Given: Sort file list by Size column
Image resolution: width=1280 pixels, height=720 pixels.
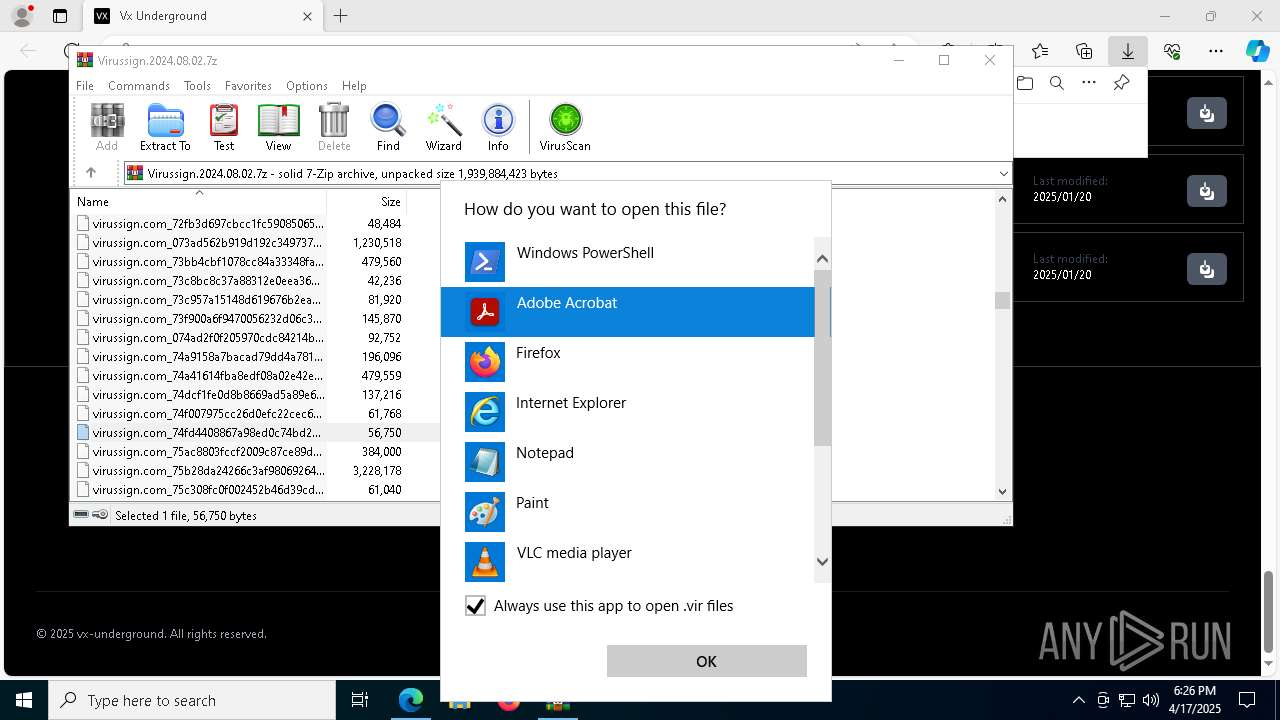Looking at the screenshot, I should (367, 201).
